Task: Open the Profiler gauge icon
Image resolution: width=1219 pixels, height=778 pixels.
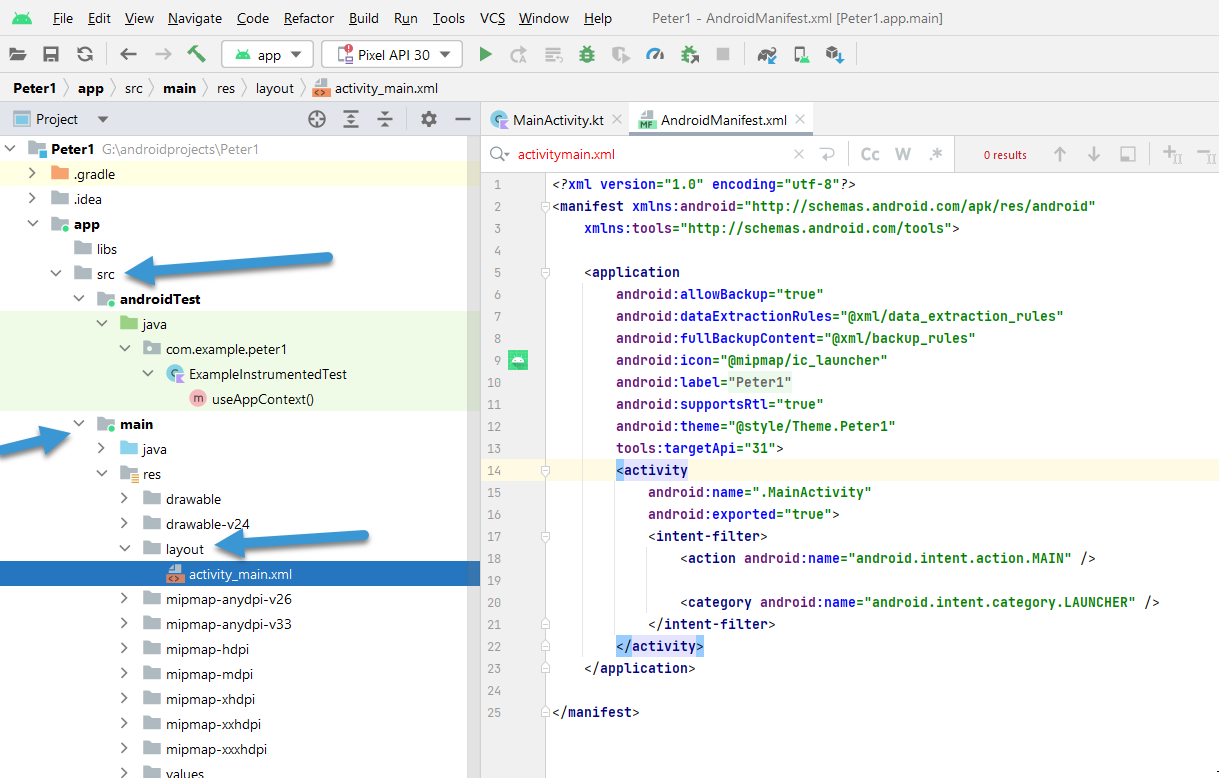Action: 655,55
